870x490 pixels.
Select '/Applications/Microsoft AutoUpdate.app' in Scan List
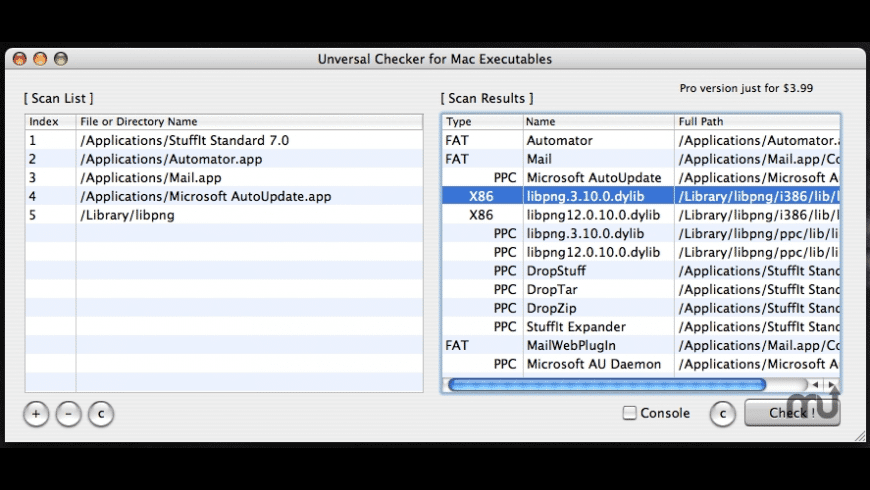224,196
